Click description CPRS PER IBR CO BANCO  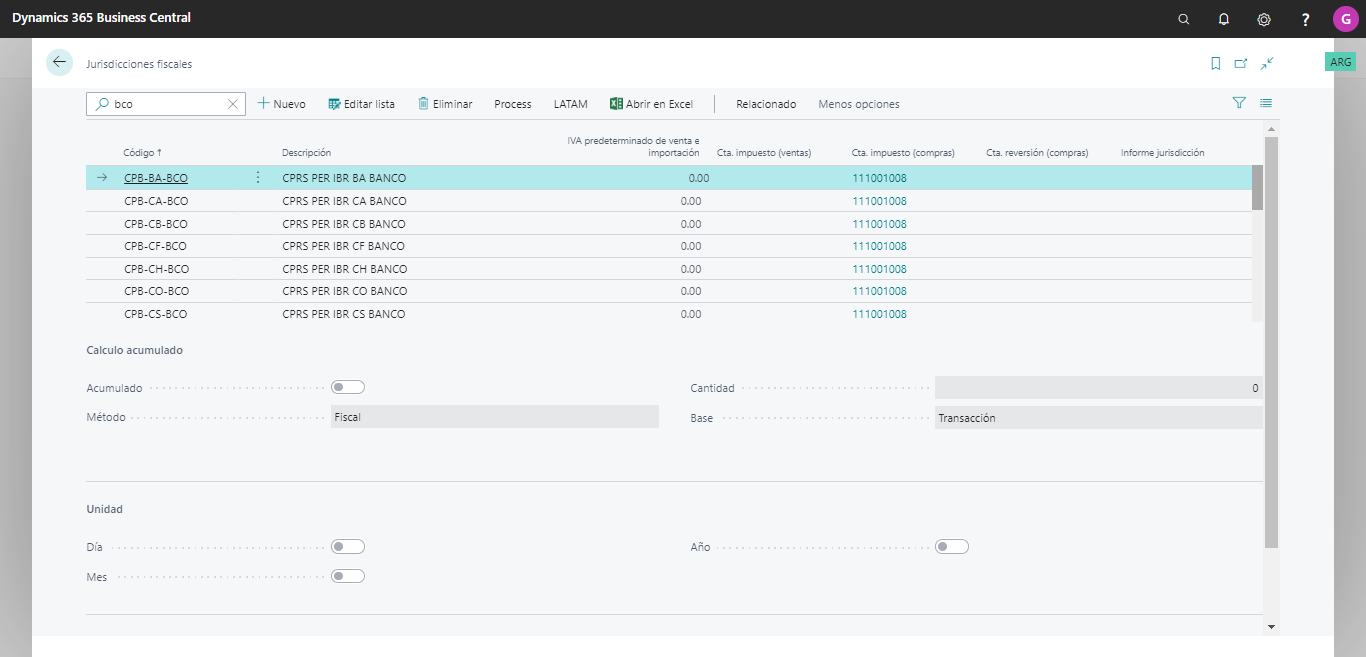tap(345, 291)
